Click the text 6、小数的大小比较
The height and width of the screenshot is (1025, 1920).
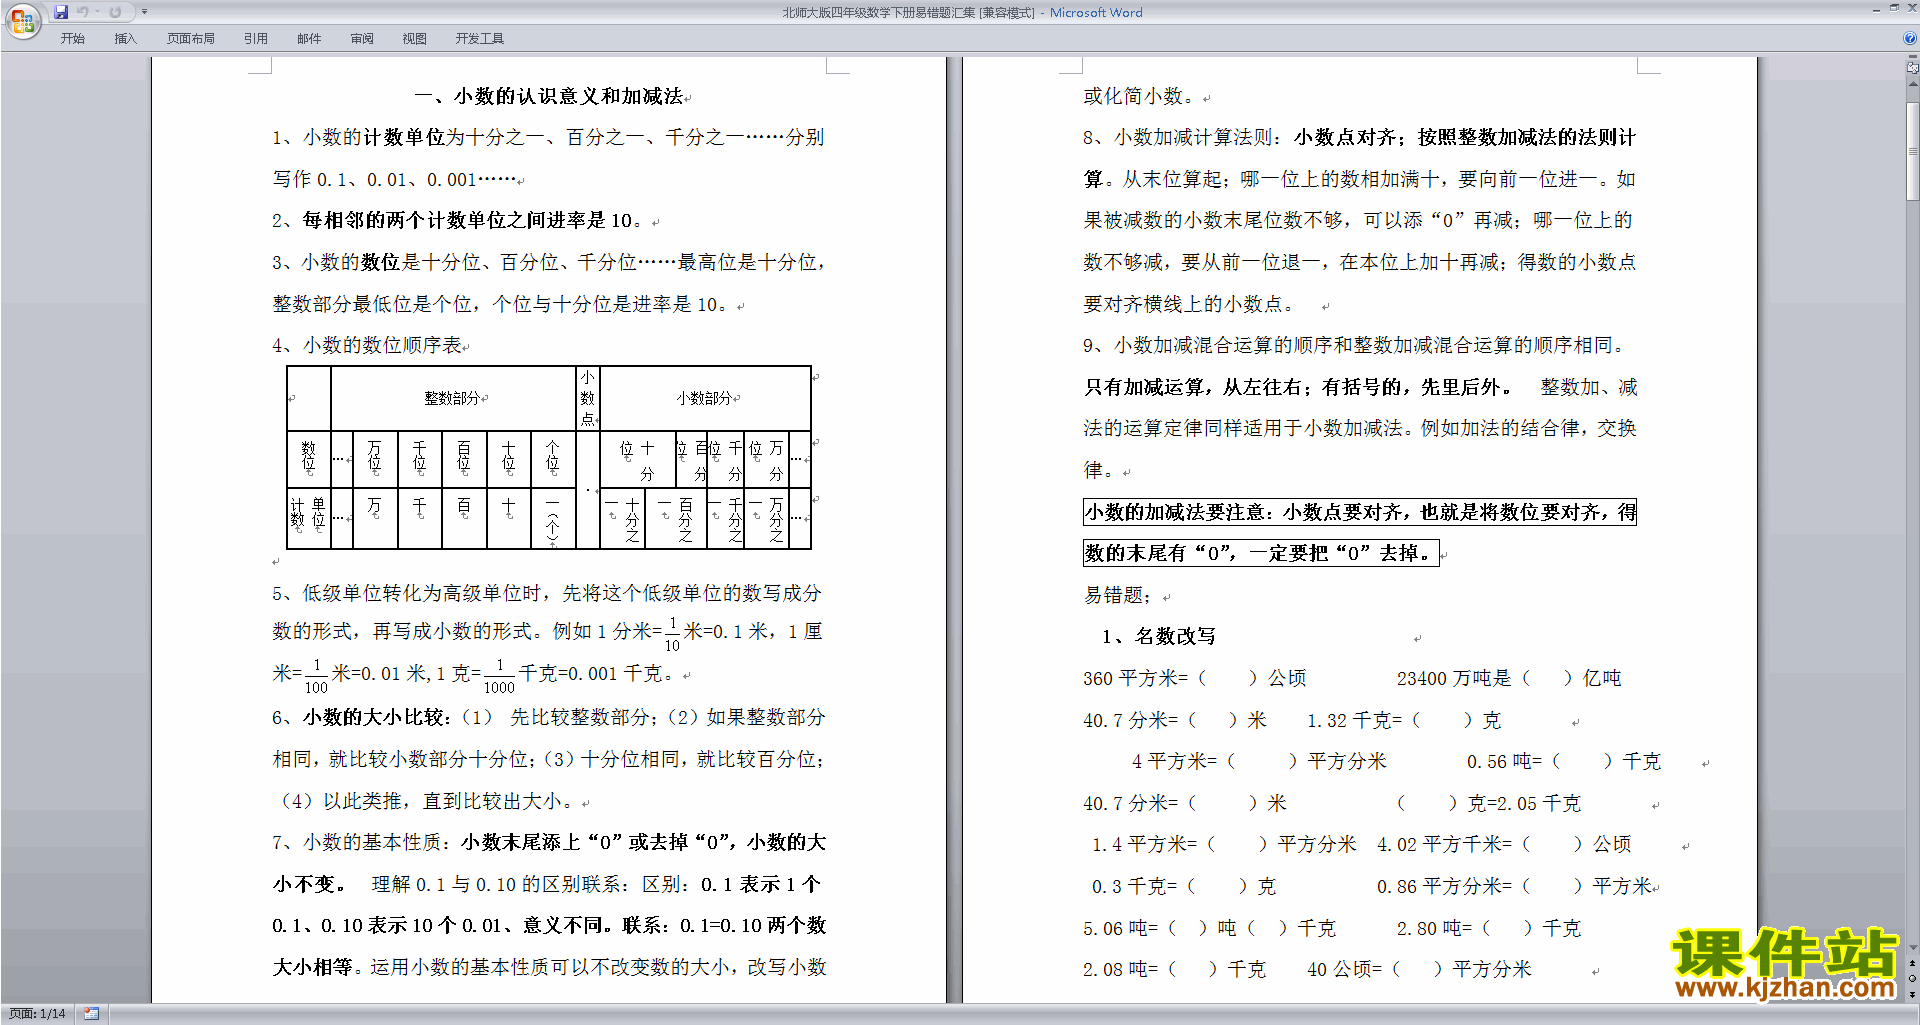(x=359, y=718)
